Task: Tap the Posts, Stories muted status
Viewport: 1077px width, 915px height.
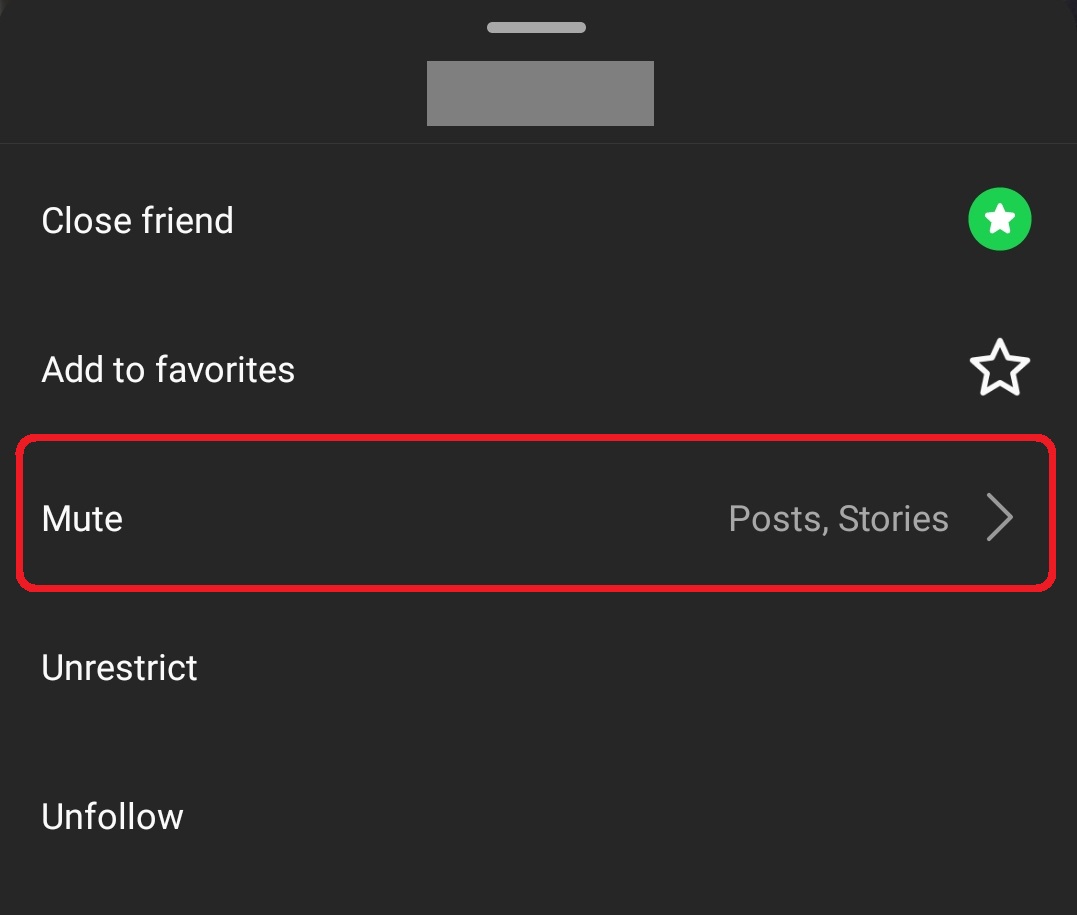Action: pos(839,519)
